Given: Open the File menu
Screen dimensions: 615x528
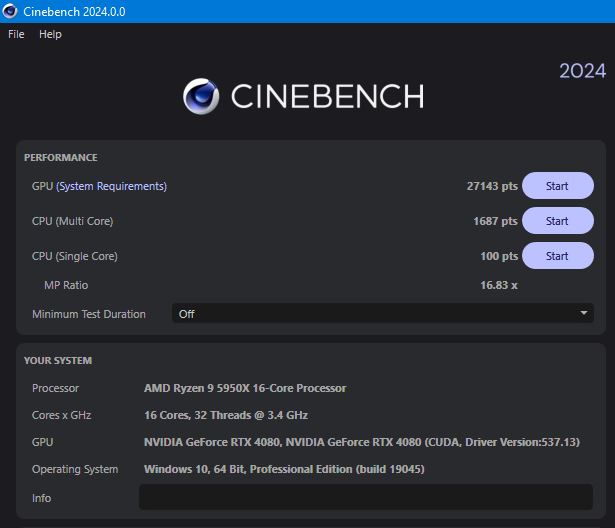Looking at the screenshot, I should pos(16,34).
